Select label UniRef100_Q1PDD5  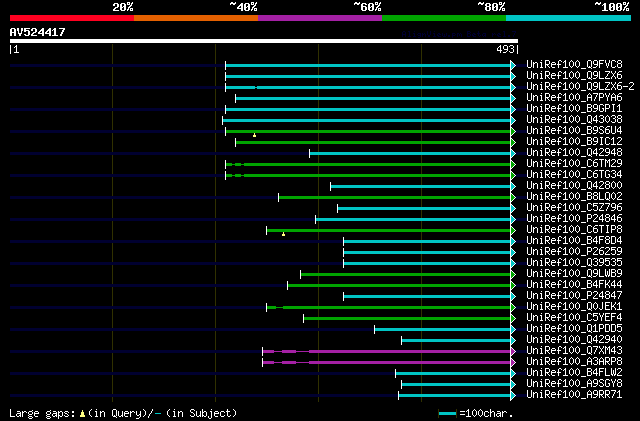tap(574, 329)
